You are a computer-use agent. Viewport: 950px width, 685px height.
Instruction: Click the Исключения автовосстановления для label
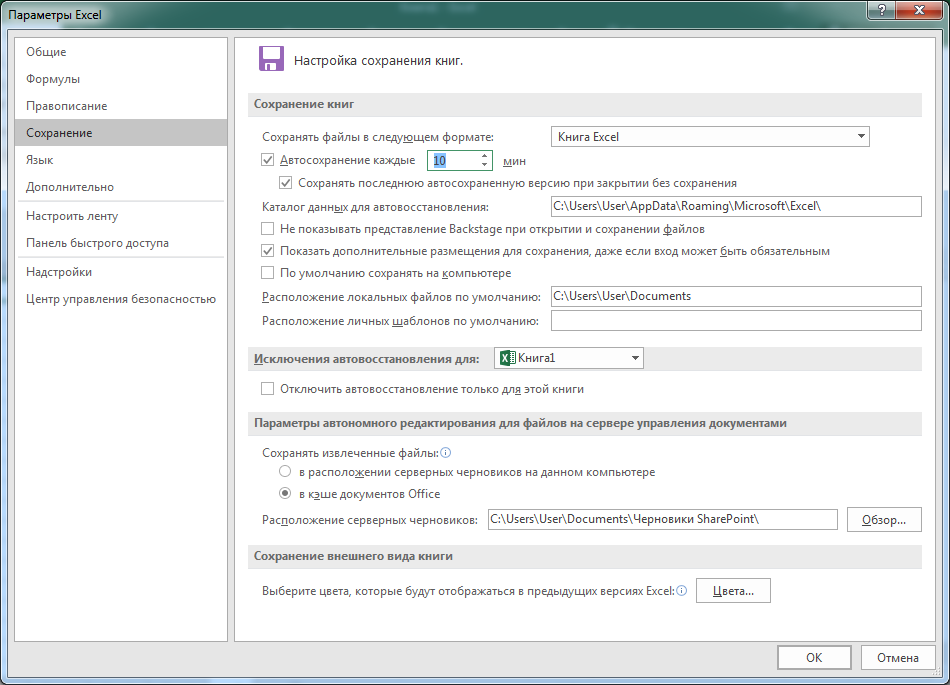pyautogui.click(x=367, y=359)
